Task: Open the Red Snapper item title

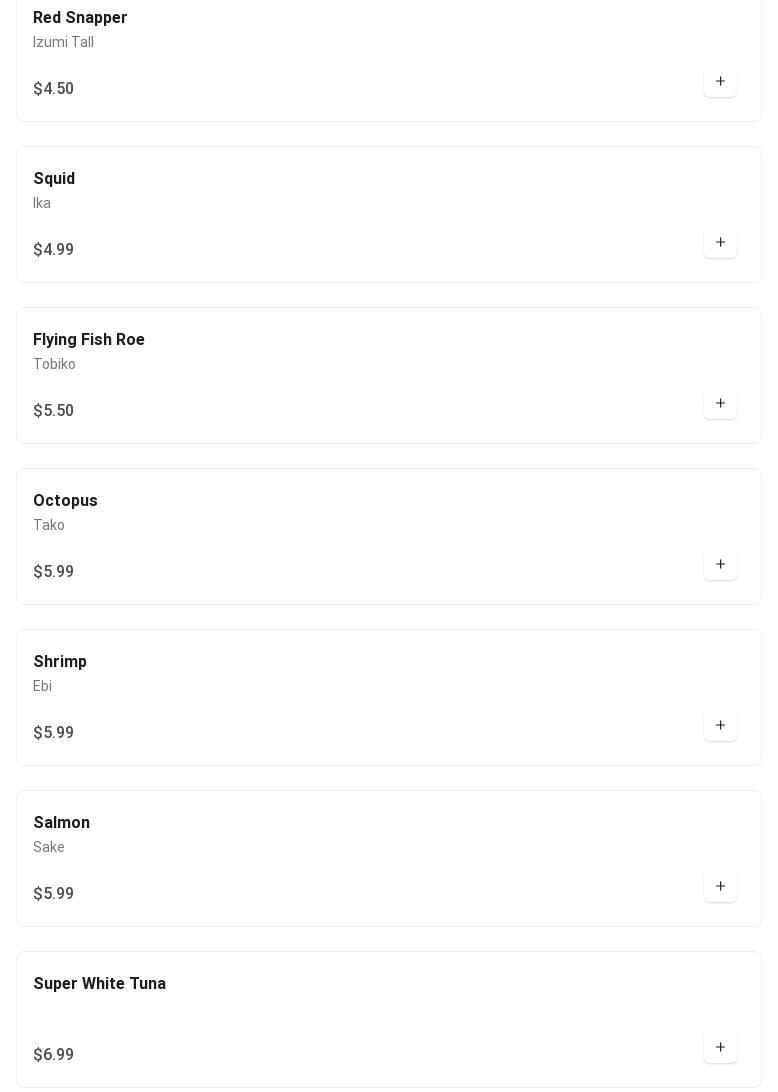Action: click(80, 18)
